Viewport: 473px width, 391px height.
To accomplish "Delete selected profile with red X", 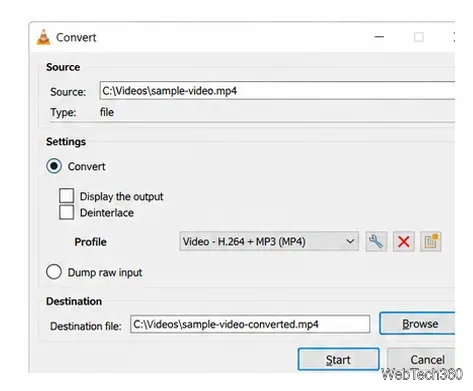I will [x=404, y=242].
